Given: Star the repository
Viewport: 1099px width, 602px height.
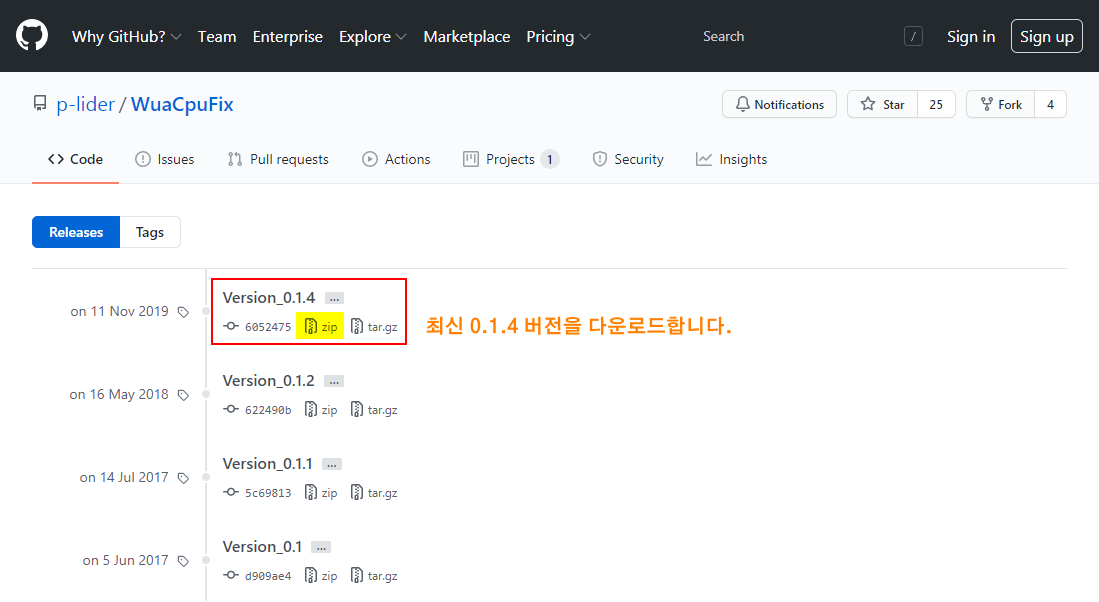Looking at the screenshot, I should point(882,104).
